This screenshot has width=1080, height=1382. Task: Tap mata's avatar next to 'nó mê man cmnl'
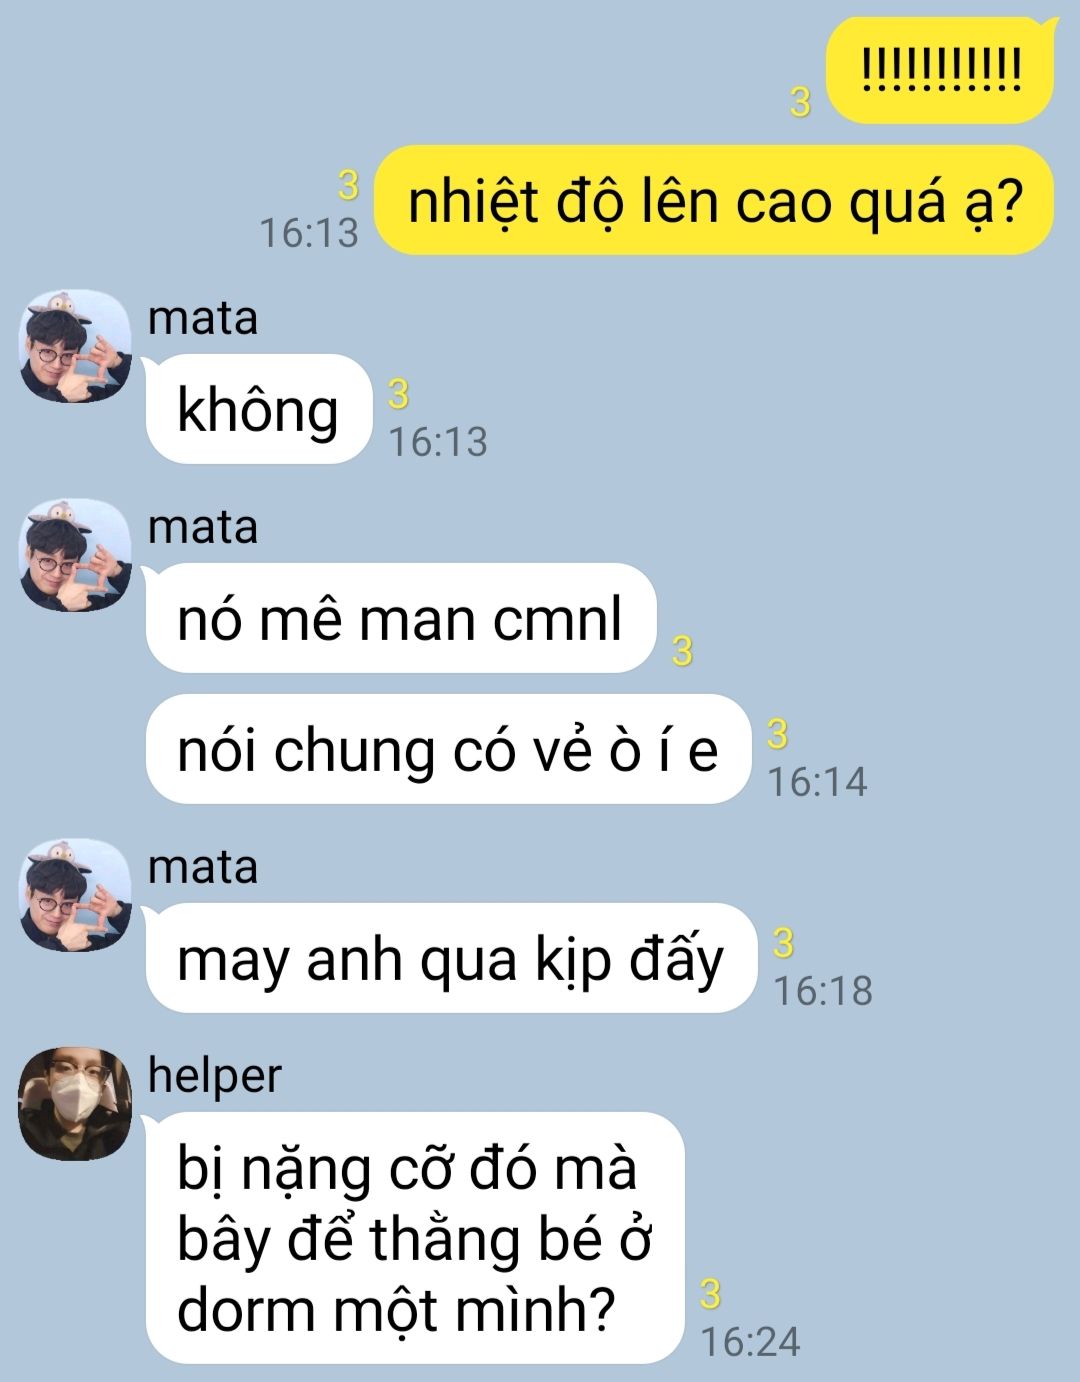pos(76,555)
